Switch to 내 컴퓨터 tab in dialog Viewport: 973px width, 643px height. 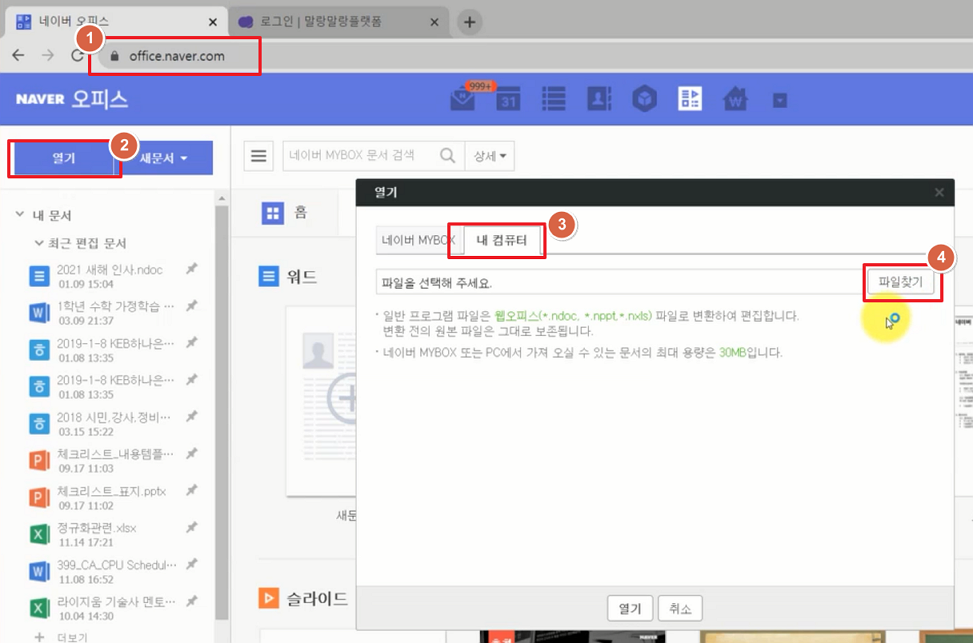click(501, 240)
